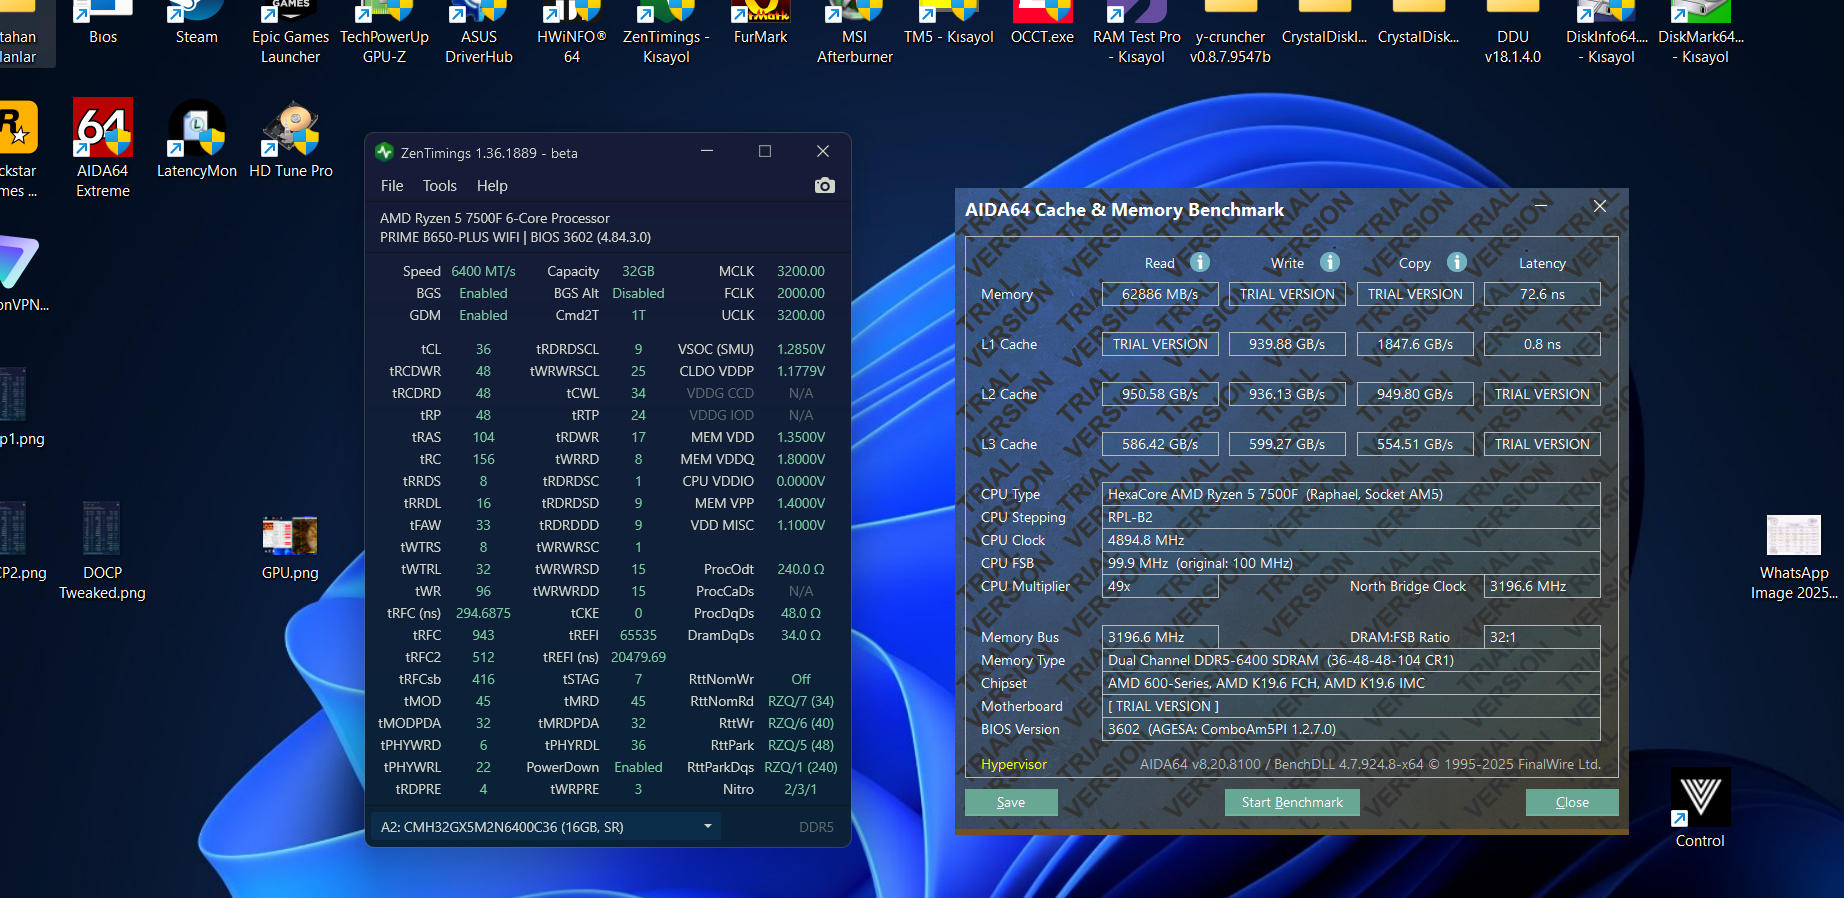1844x898 pixels.
Task: Click the Hypervisor label in AIDA64
Action: pos(1014,764)
